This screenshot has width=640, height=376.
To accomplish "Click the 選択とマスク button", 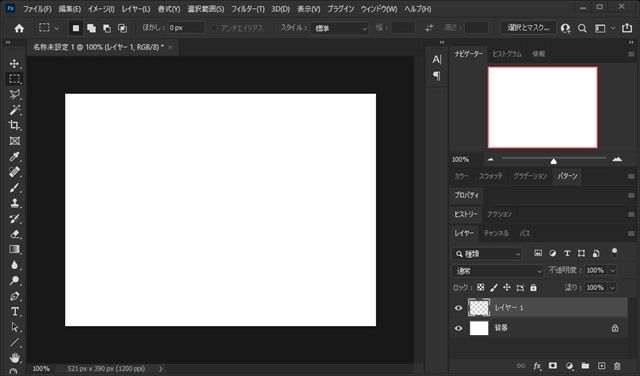I will (x=528, y=28).
